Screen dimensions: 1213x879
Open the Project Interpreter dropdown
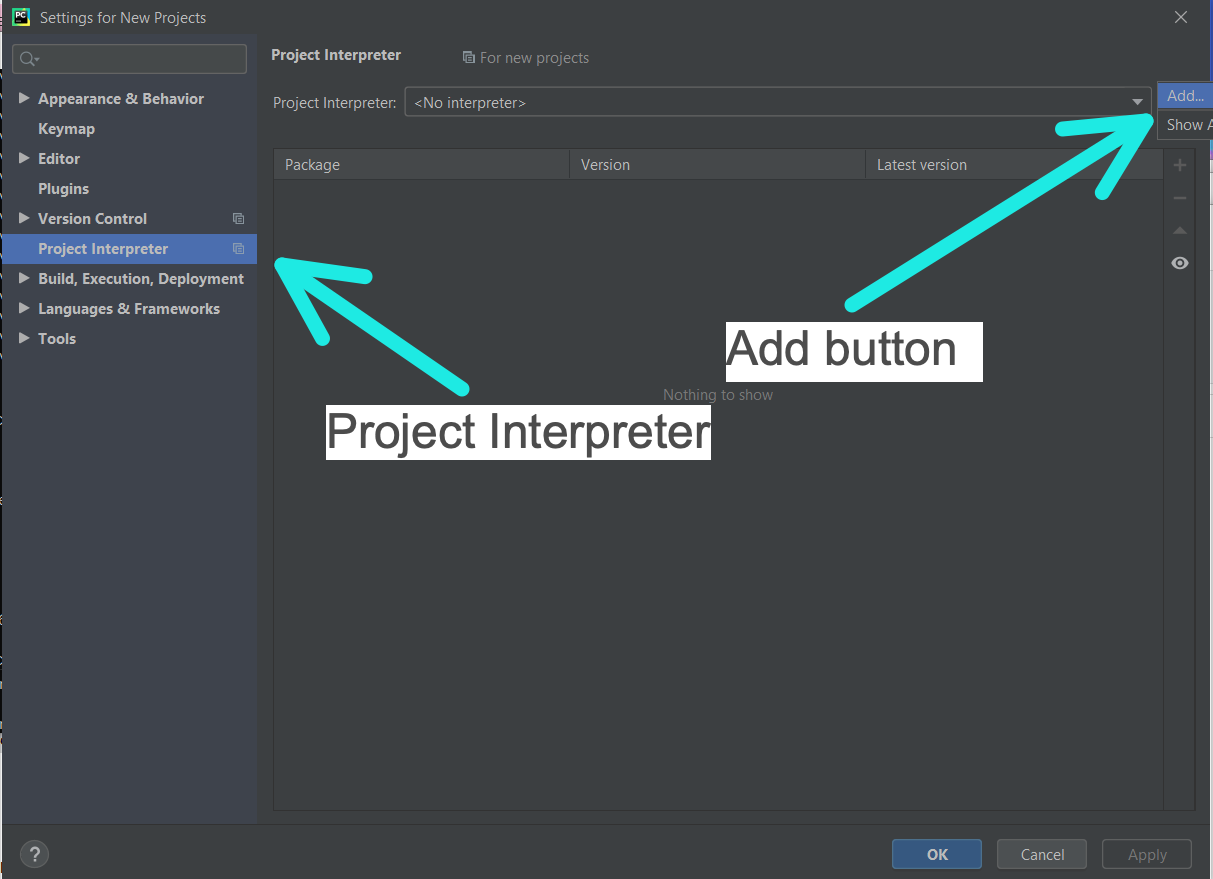[1137, 102]
